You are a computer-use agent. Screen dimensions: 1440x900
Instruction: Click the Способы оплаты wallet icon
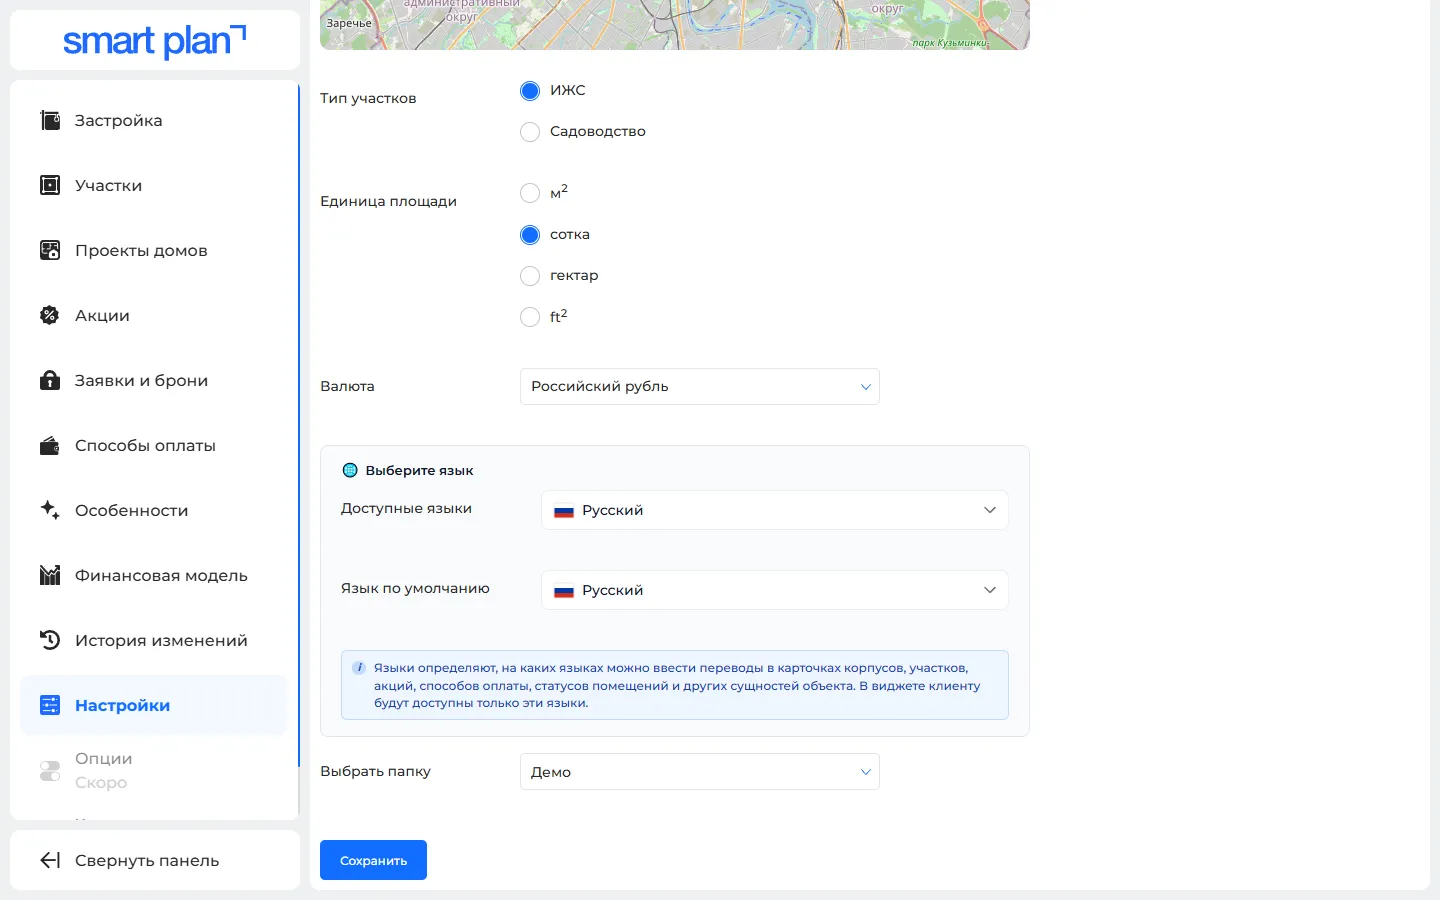[x=50, y=446]
